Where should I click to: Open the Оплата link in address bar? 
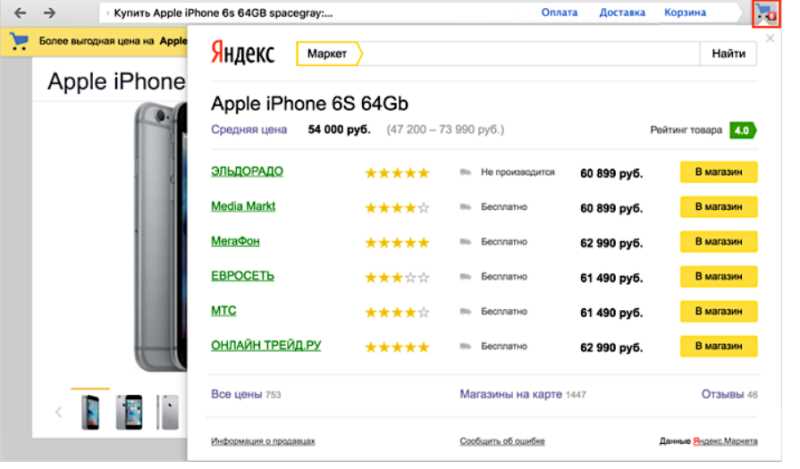click(x=559, y=12)
